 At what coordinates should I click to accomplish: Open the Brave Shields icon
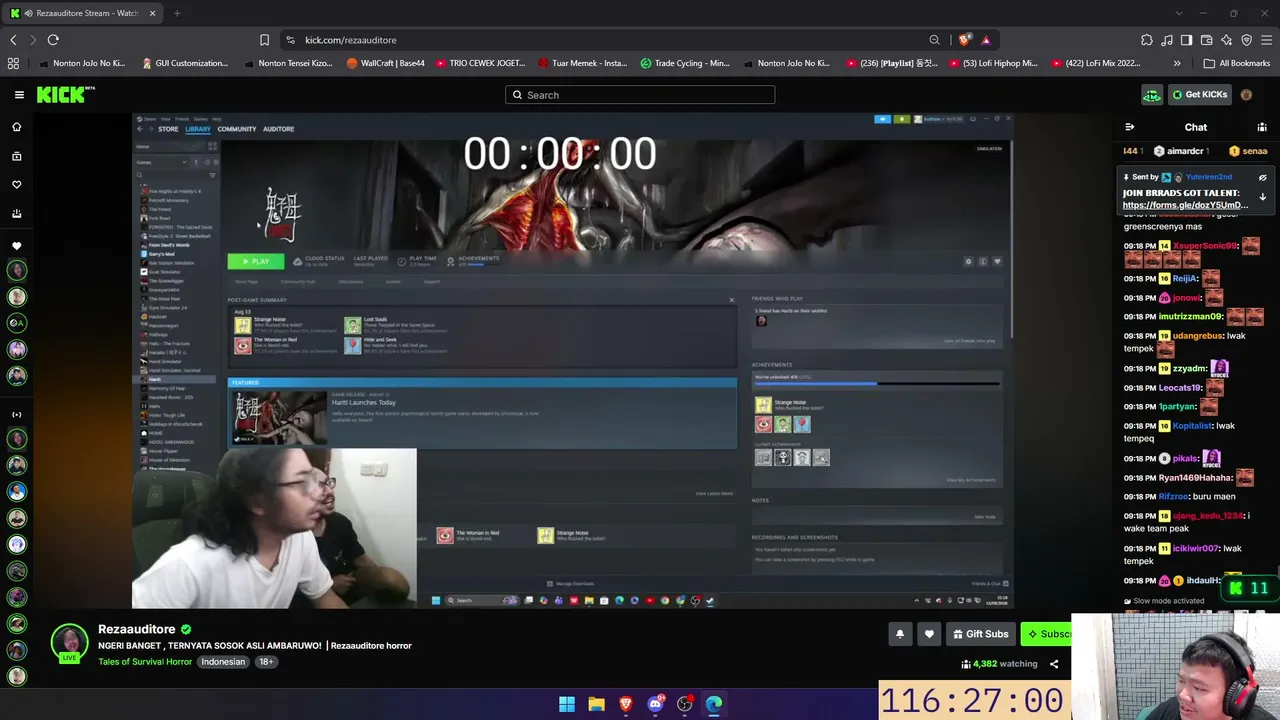pyautogui.click(x=964, y=40)
